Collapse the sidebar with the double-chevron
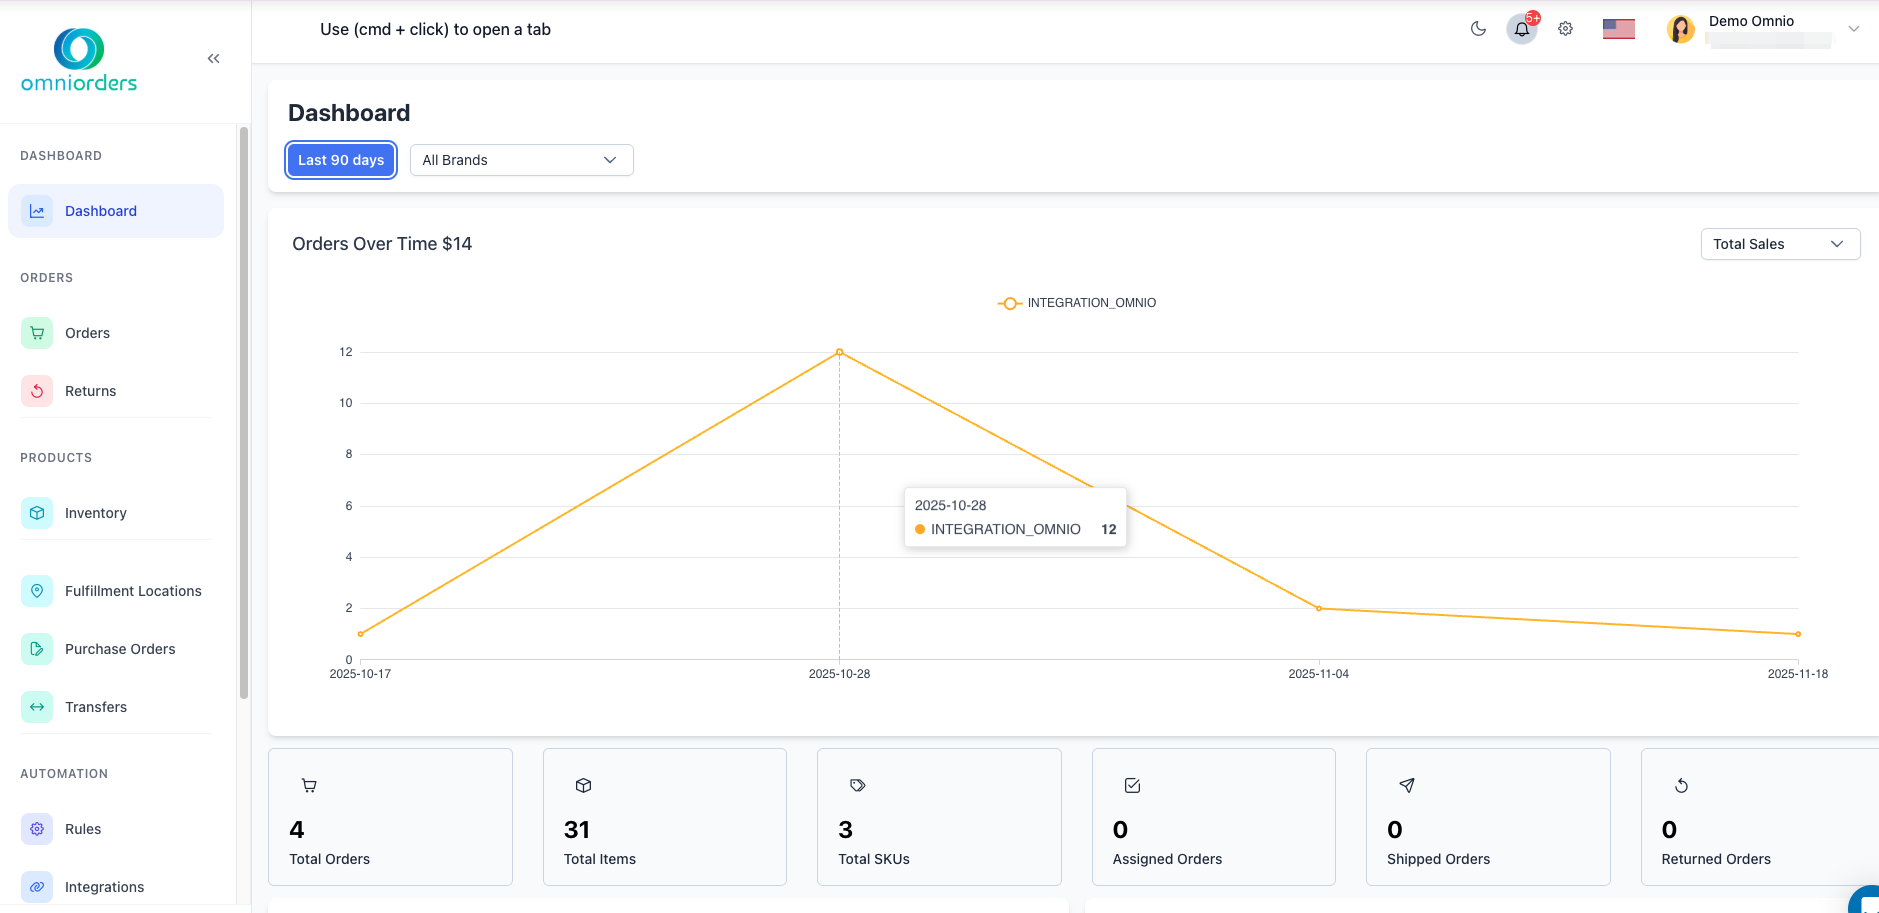 tap(213, 57)
